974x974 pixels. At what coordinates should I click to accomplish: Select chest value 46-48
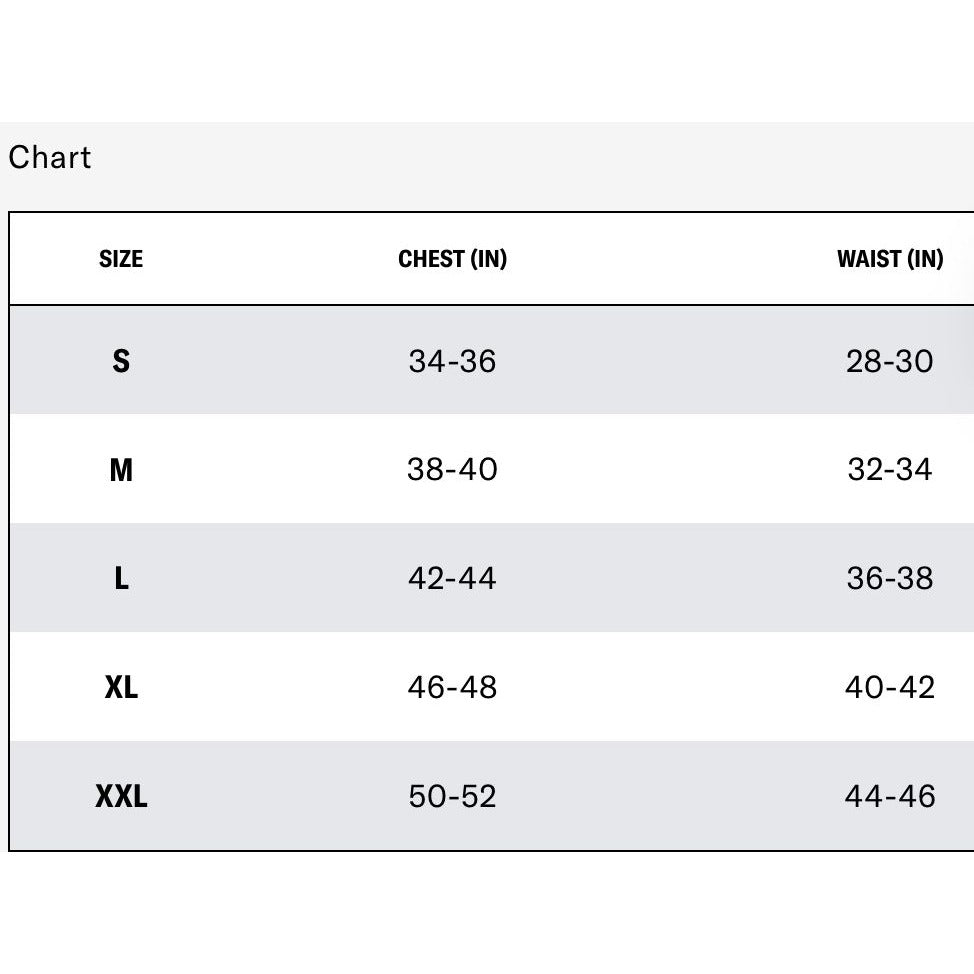[452, 688]
